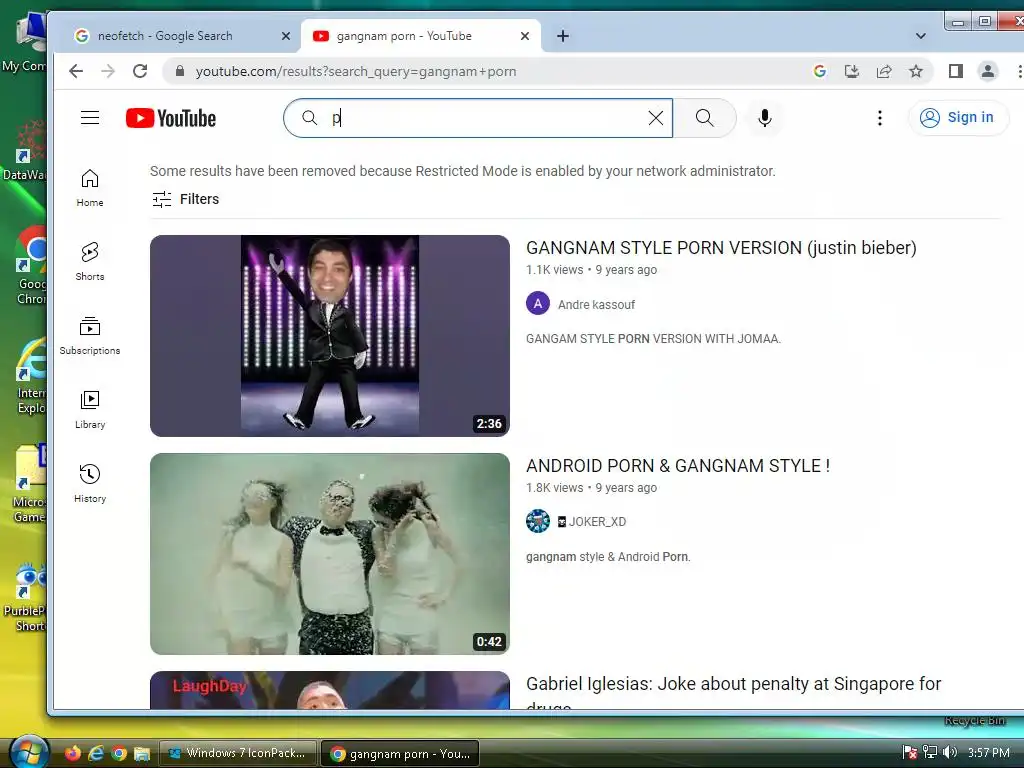Viewport: 1024px width, 768px height.
Task: Open video title mentioning justin bieber
Action: coord(721,248)
